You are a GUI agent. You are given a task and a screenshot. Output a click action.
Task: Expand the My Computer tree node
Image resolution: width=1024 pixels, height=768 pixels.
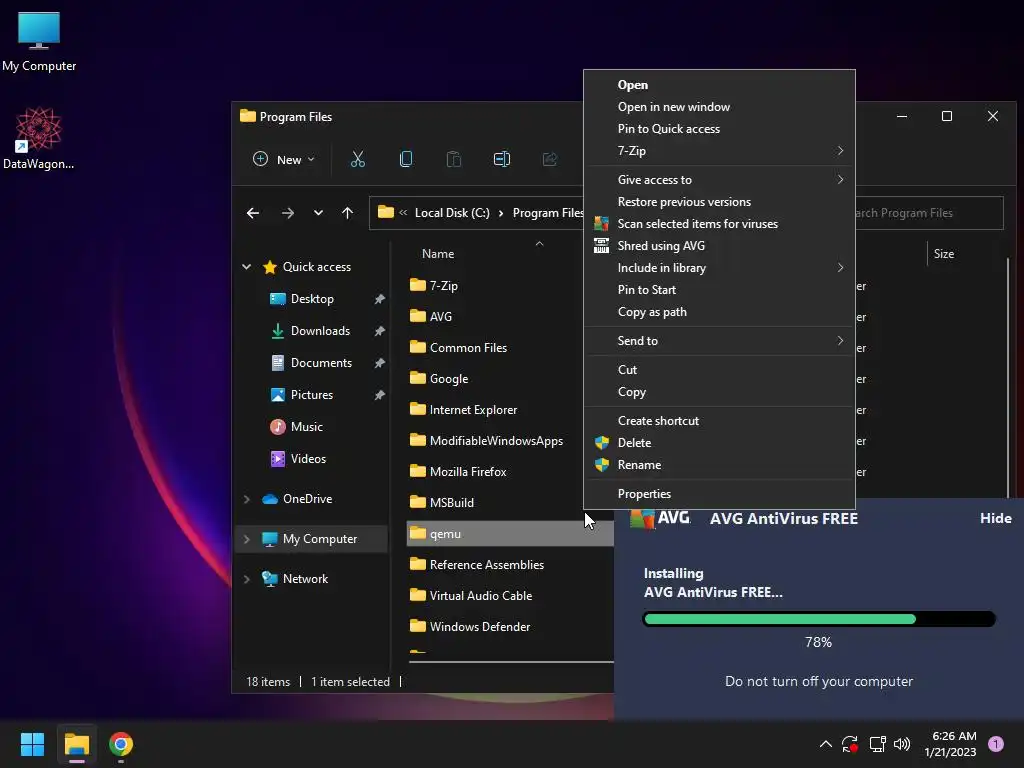tap(246, 539)
